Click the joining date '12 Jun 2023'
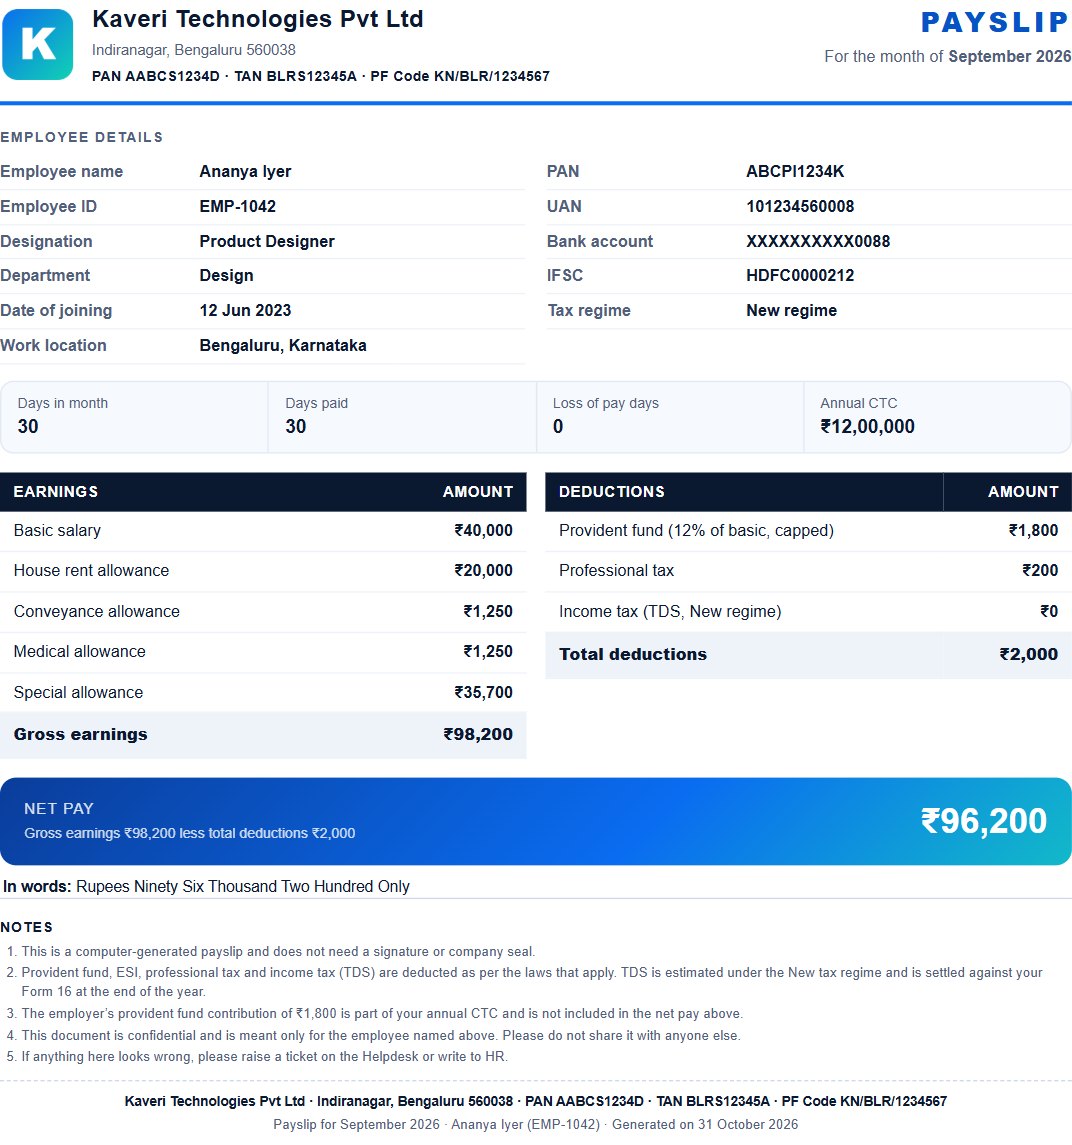 (245, 310)
